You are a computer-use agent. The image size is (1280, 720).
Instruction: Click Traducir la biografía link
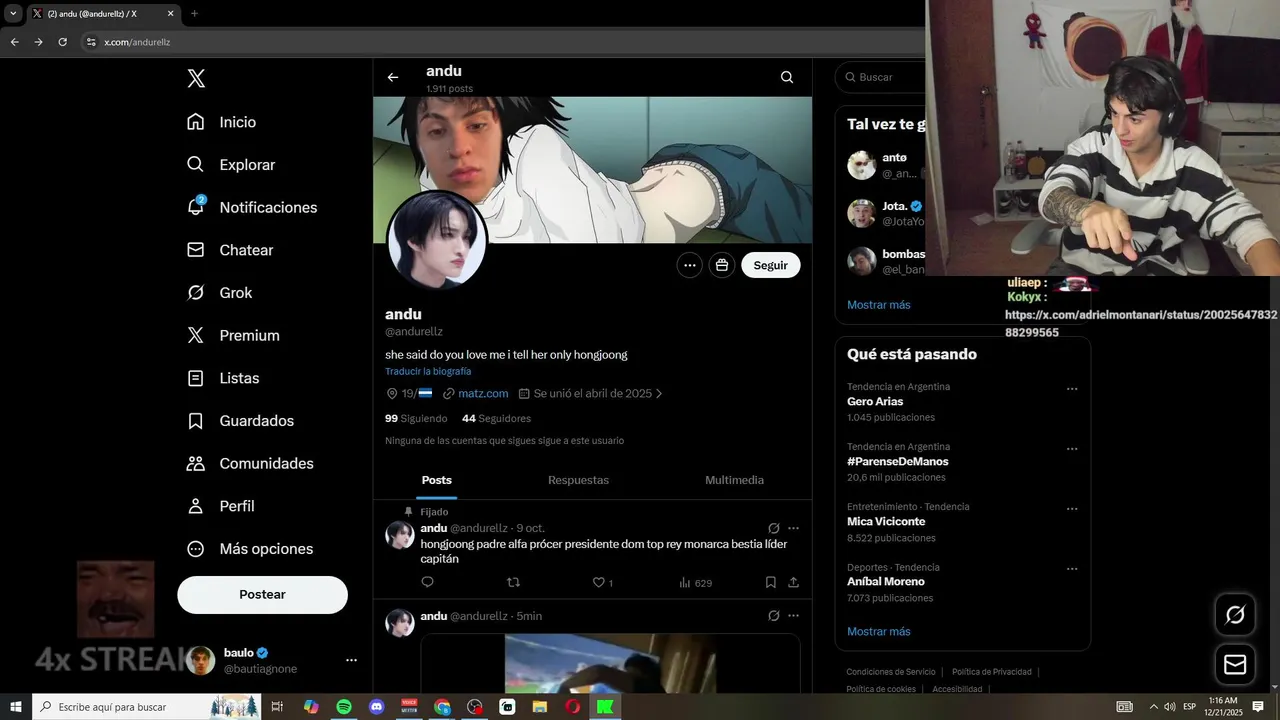point(428,371)
